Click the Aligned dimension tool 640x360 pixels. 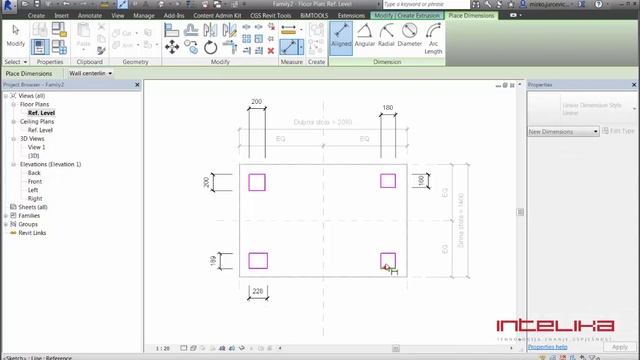coord(341,38)
